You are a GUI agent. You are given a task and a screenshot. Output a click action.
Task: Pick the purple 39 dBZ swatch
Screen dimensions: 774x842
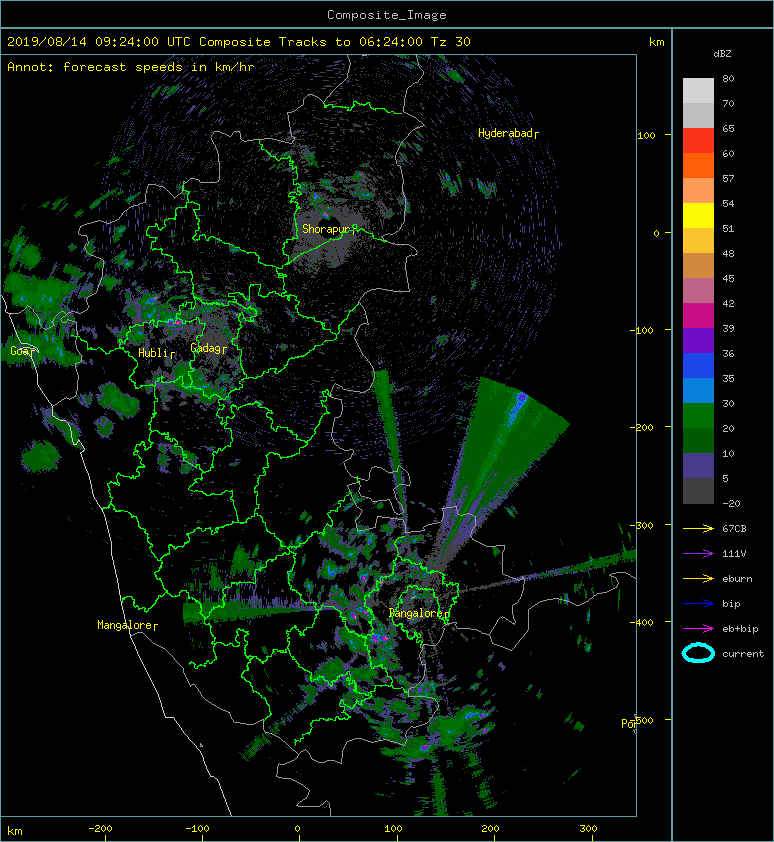[x=698, y=340]
